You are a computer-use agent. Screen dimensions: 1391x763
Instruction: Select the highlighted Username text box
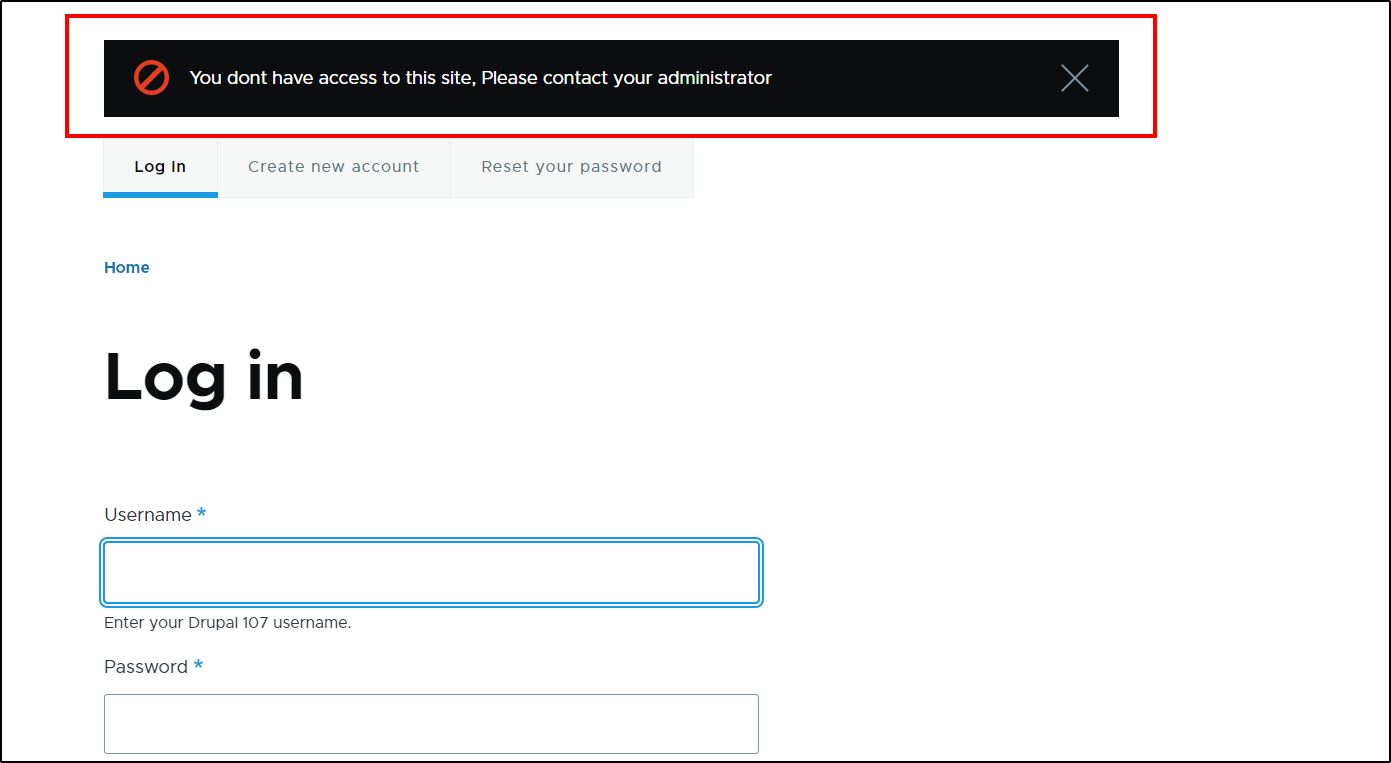pos(430,571)
